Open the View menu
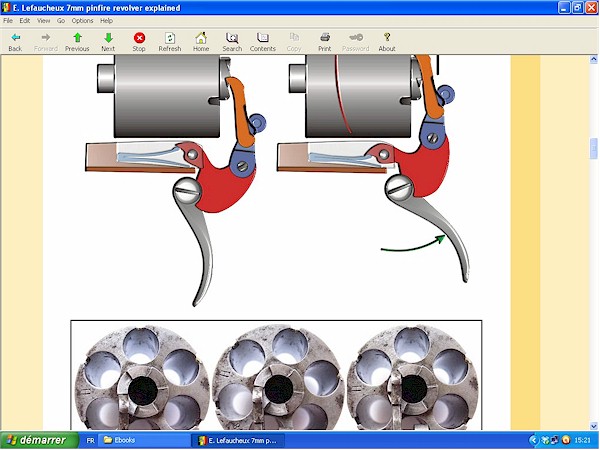This screenshot has height=450, width=600. [44, 21]
